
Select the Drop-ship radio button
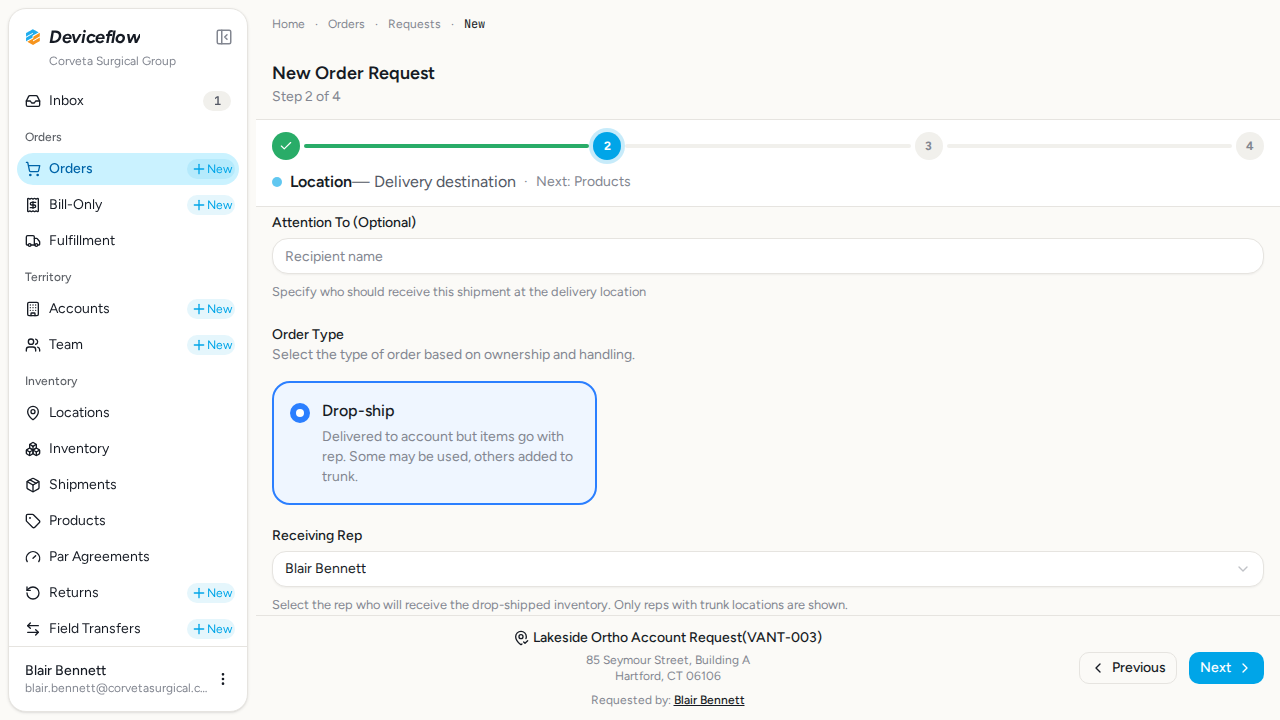pos(300,413)
